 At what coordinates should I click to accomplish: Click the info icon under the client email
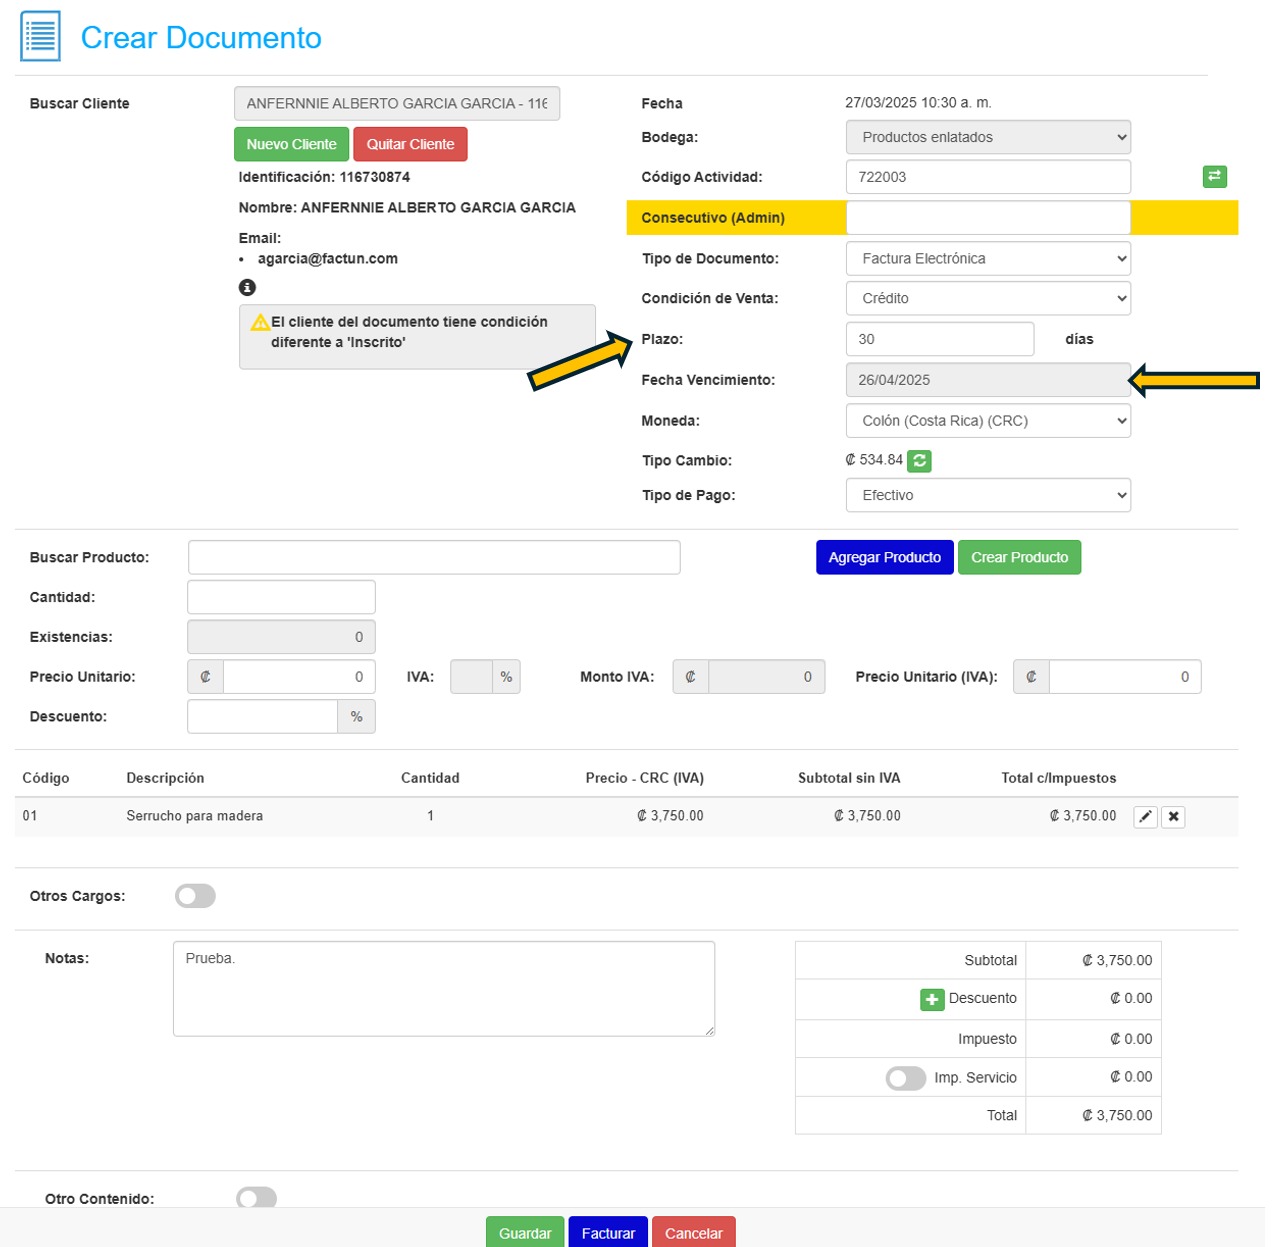point(247,287)
